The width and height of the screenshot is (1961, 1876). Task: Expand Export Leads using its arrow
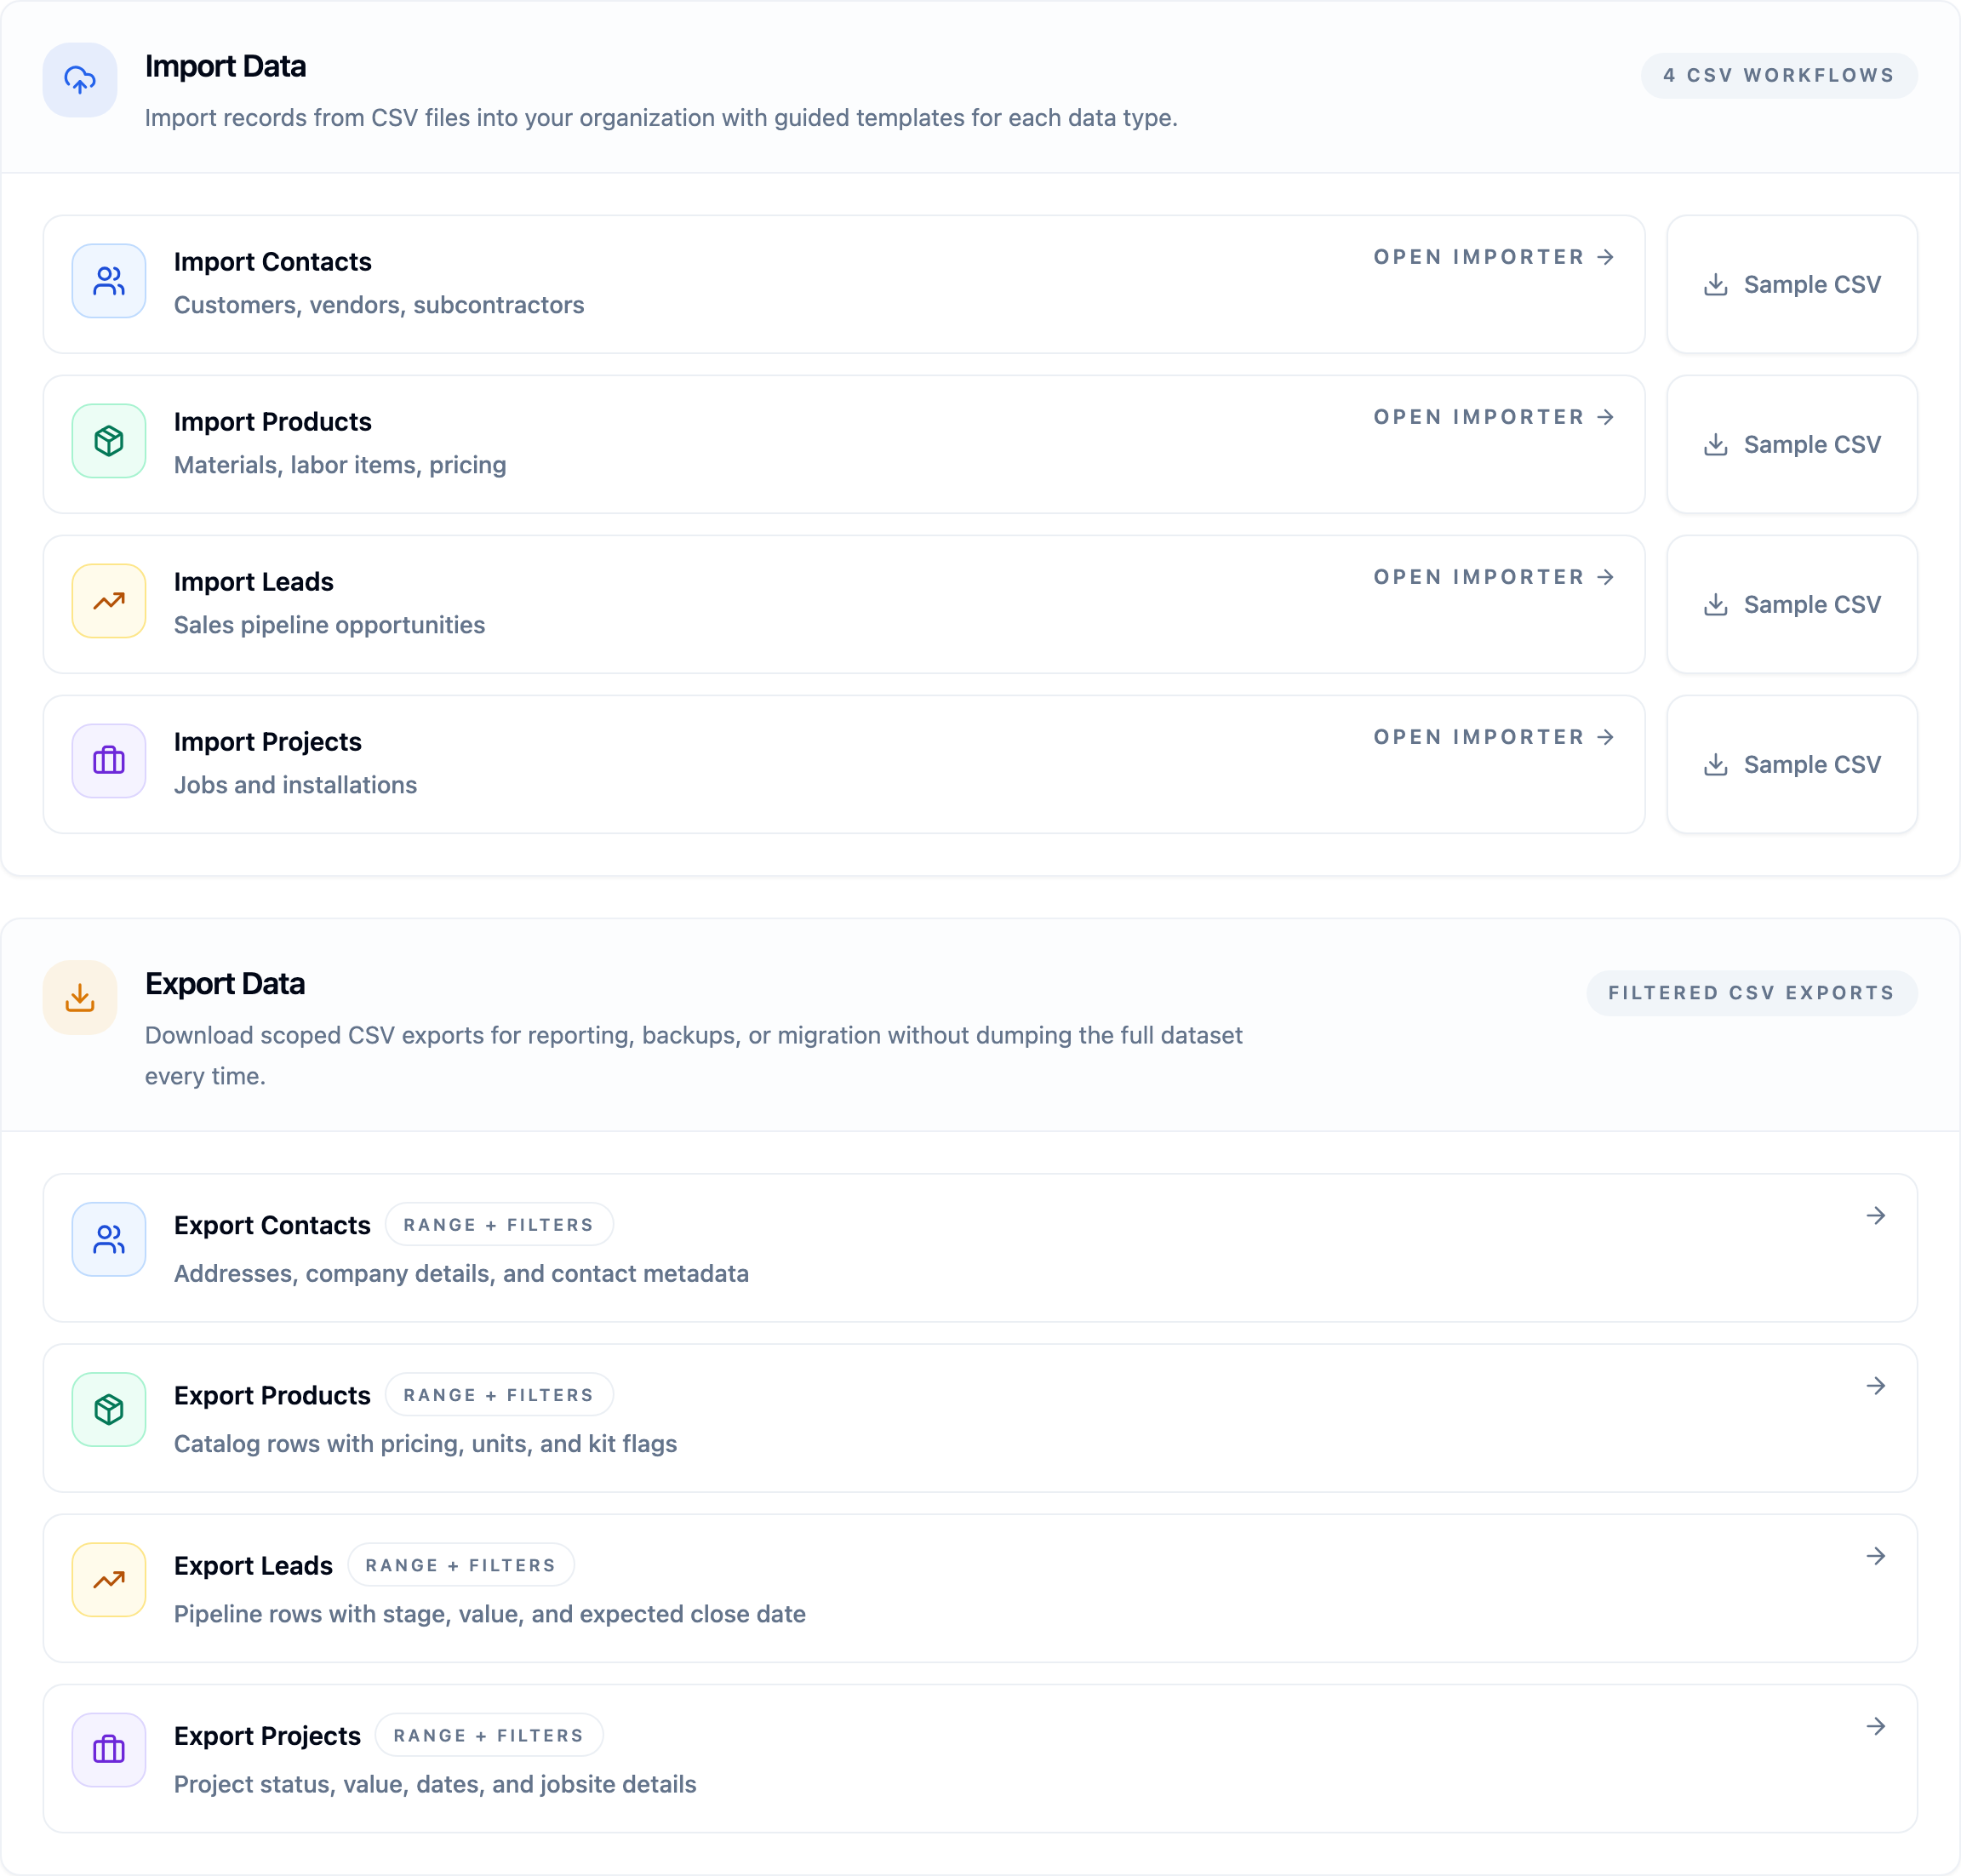(x=1876, y=1555)
